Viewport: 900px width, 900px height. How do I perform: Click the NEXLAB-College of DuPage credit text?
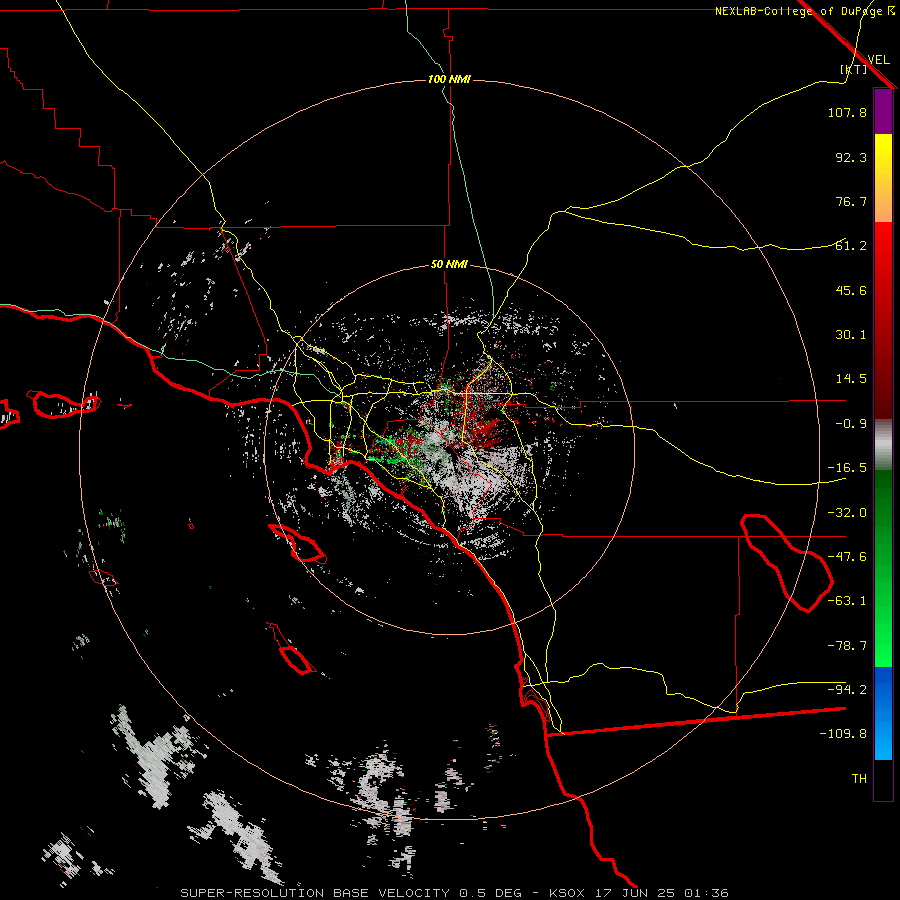coord(798,11)
